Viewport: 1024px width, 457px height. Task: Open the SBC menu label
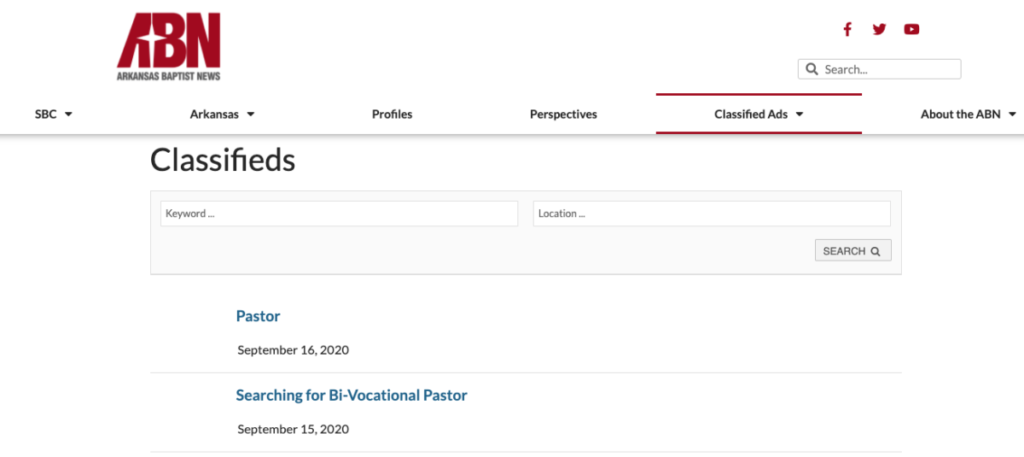(x=46, y=114)
